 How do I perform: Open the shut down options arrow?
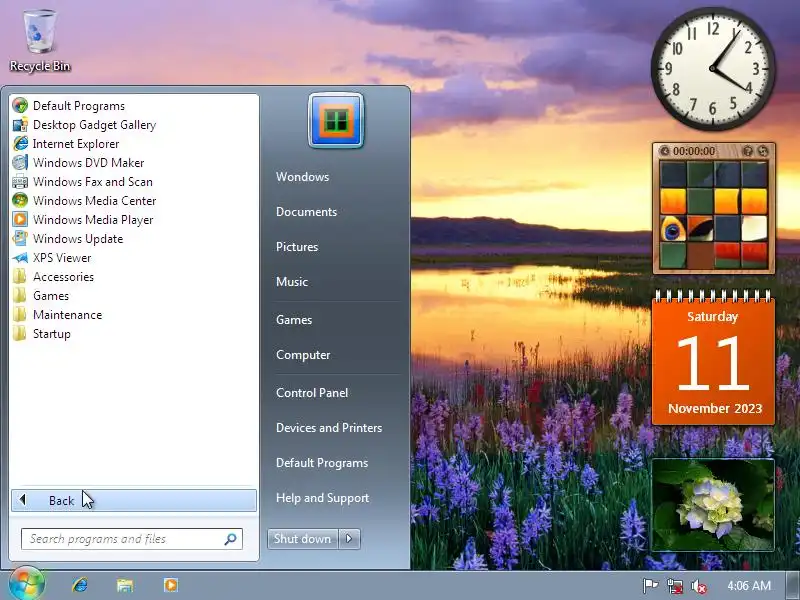pyautogui.click(x=349, y=539)
